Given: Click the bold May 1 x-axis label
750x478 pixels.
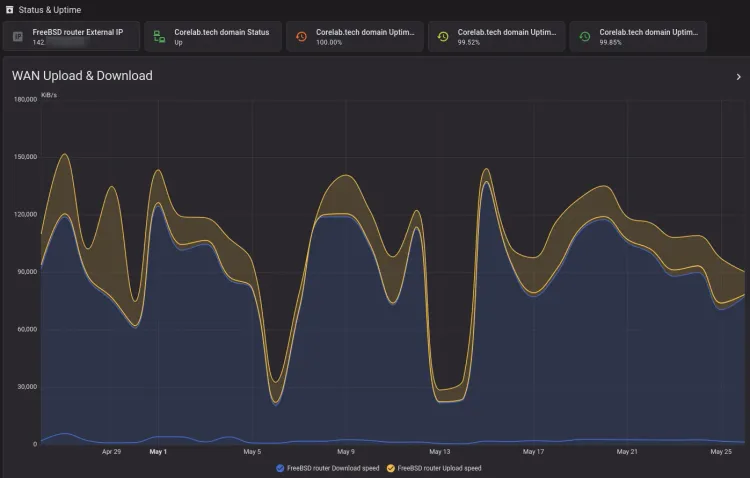Looking at the screenshot, I should pos(158,452).
